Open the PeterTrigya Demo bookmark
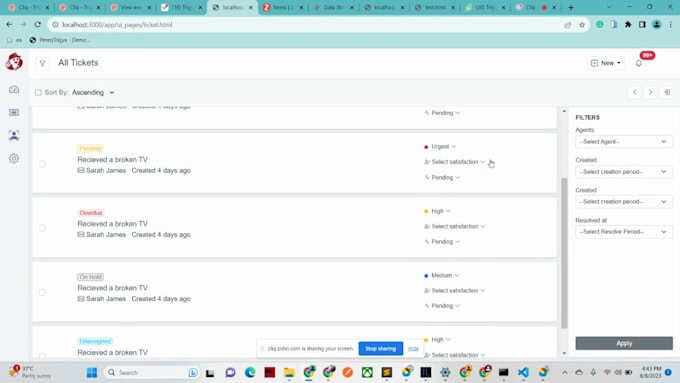 pyautogui.click(x=60, y=40)
